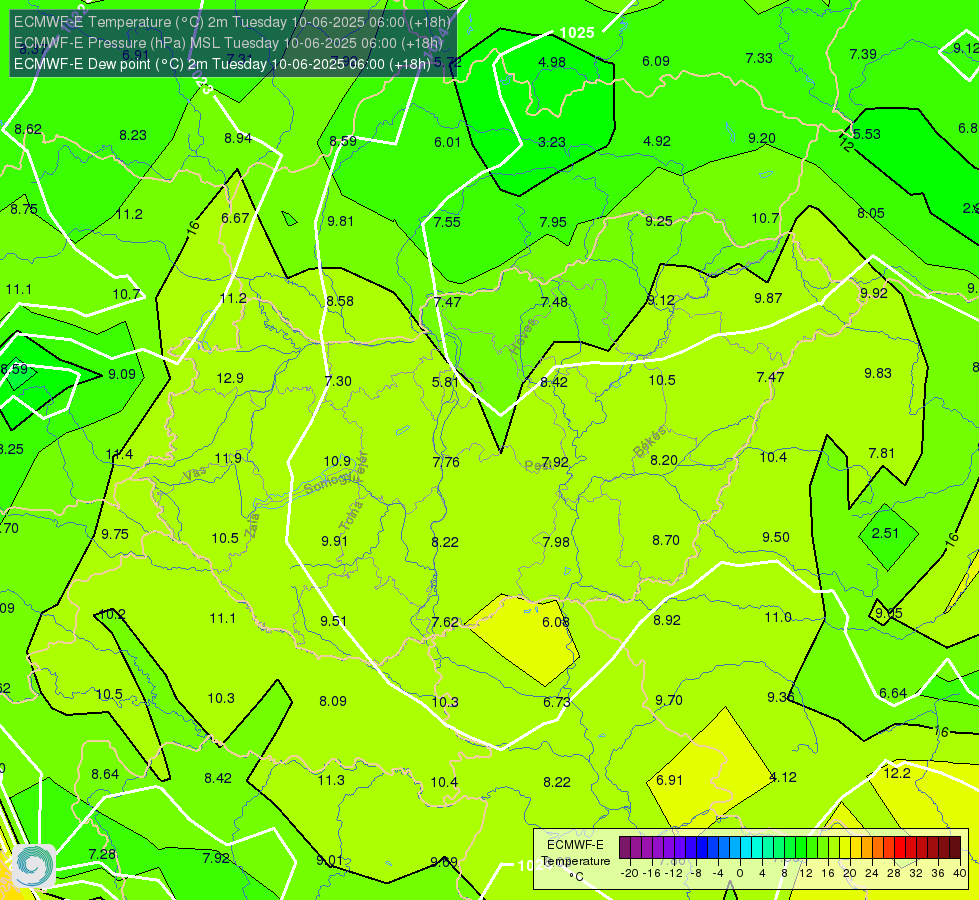
Task: Click the 4.12 dew point value
Action: [x=783, y=778]
